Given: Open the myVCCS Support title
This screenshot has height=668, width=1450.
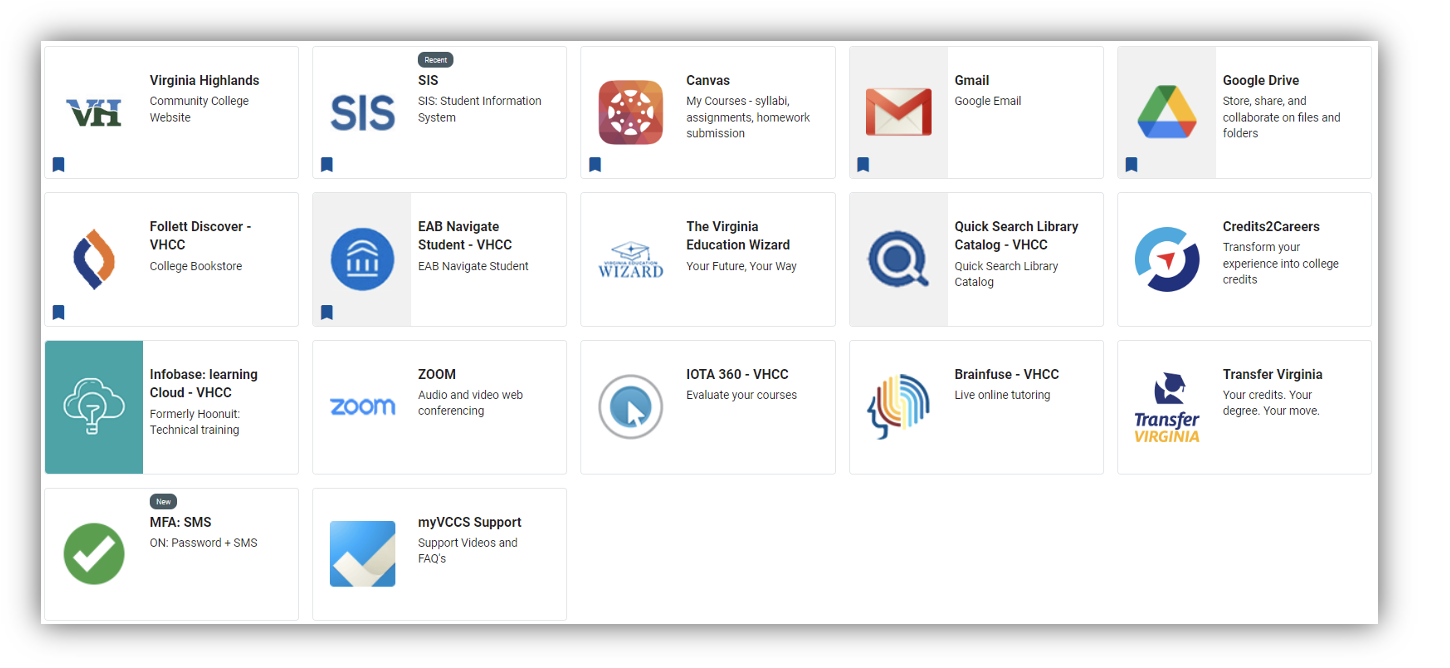Looking at the screenshot, I should coord(470,522).
